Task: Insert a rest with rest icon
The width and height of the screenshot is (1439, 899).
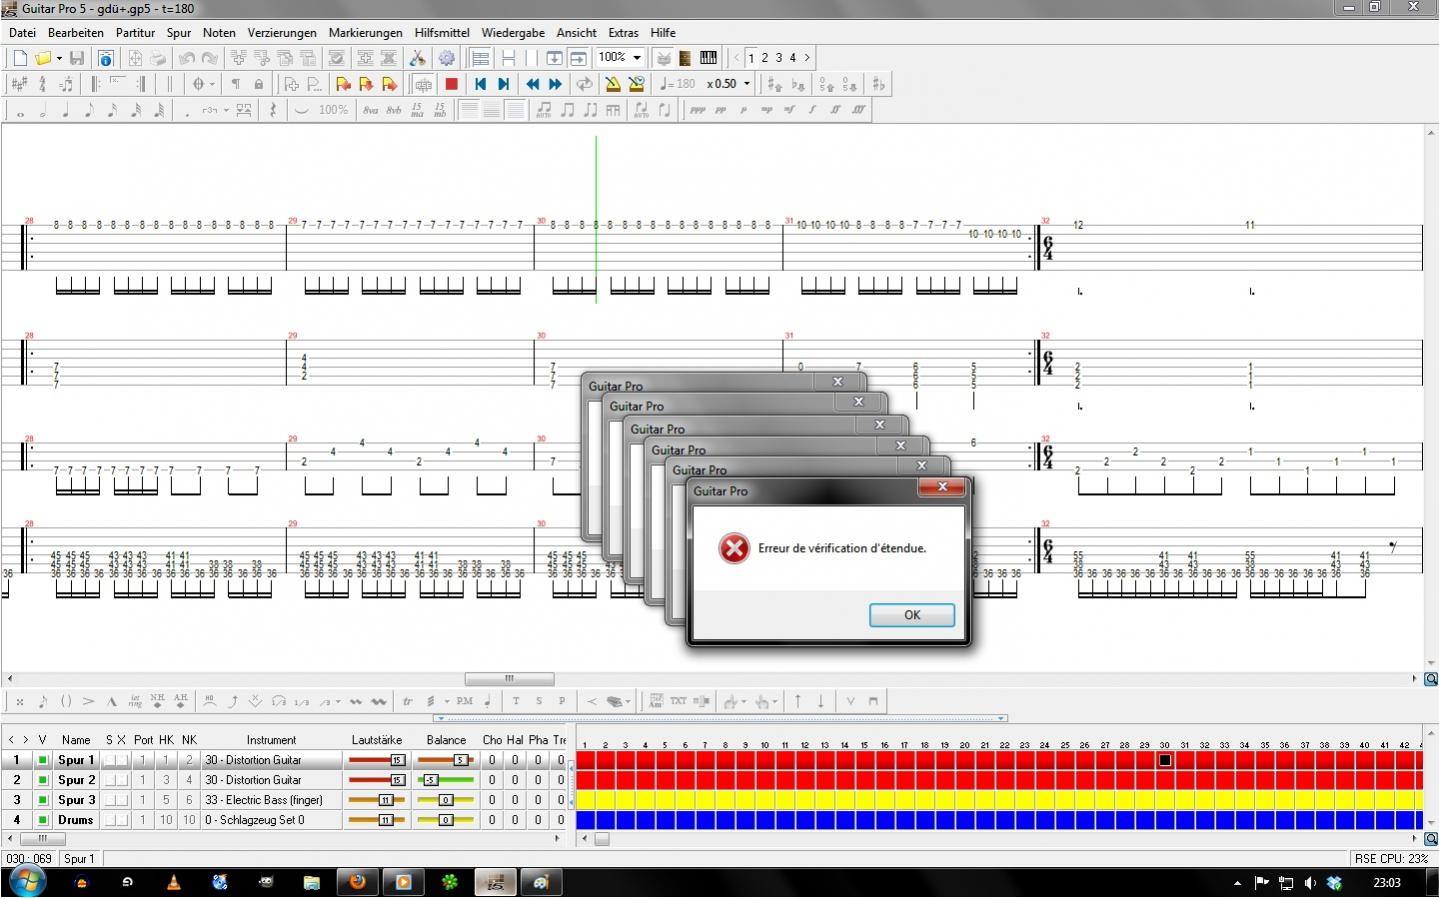Action: (x=273, y=111)
